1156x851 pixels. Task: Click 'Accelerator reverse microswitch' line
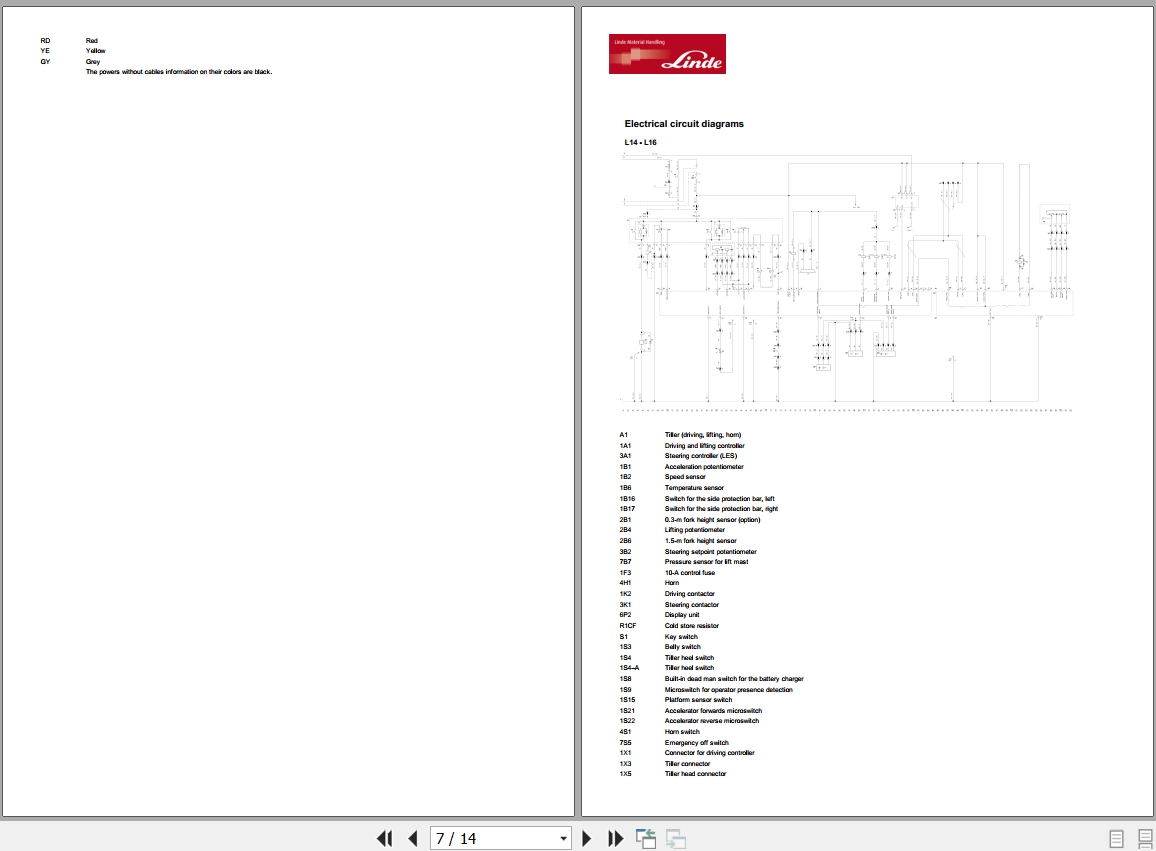pos(711,720)
